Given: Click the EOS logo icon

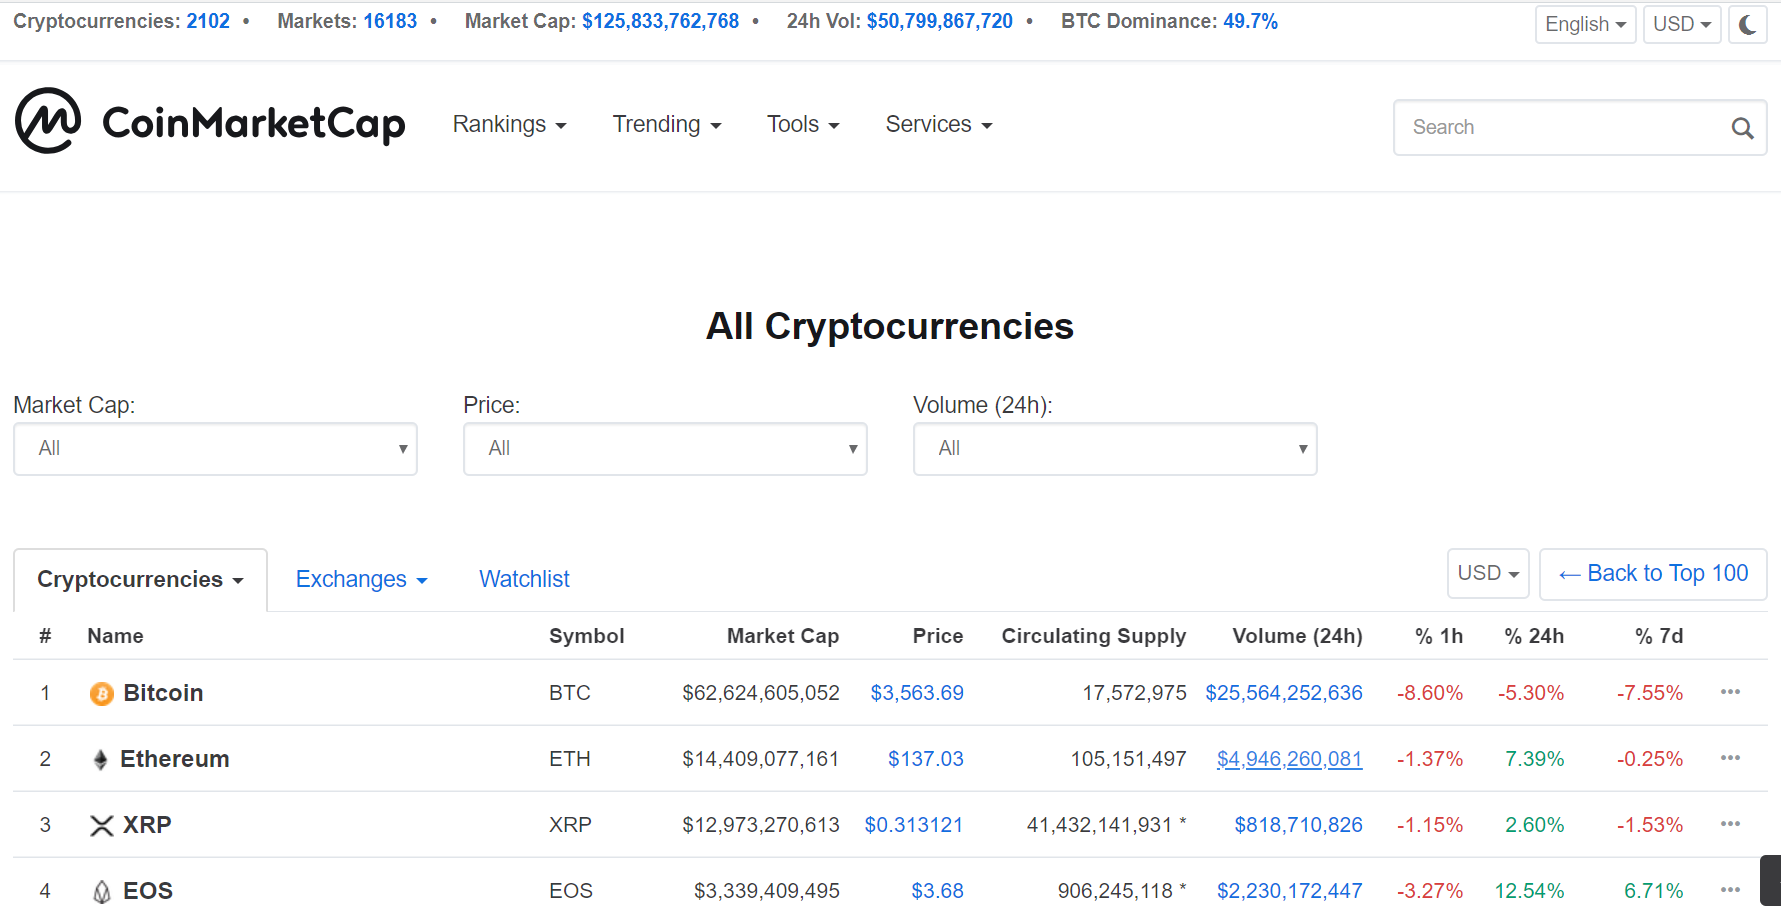Looking at the screenshot, I should click(x=101, y=891).
